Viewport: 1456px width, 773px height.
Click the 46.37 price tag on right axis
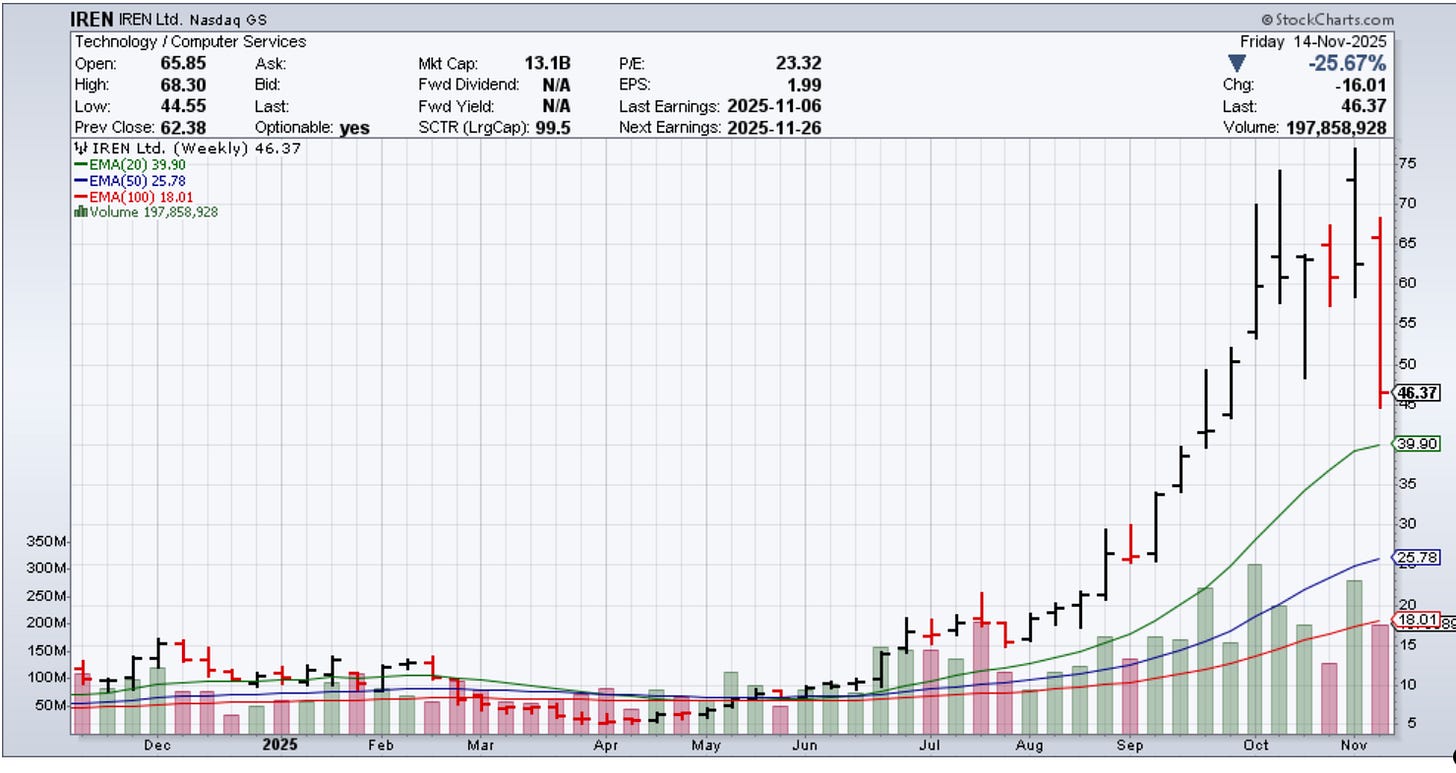[x=1417, y=393]
